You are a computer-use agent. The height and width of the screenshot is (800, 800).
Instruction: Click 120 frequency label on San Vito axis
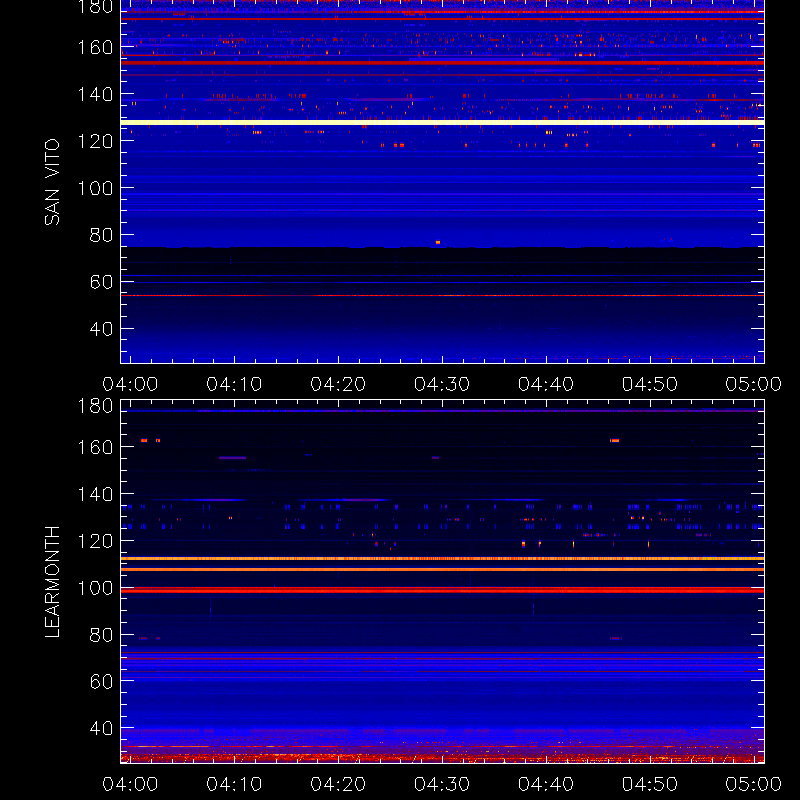pyautogui.click(x=95, y=141)
